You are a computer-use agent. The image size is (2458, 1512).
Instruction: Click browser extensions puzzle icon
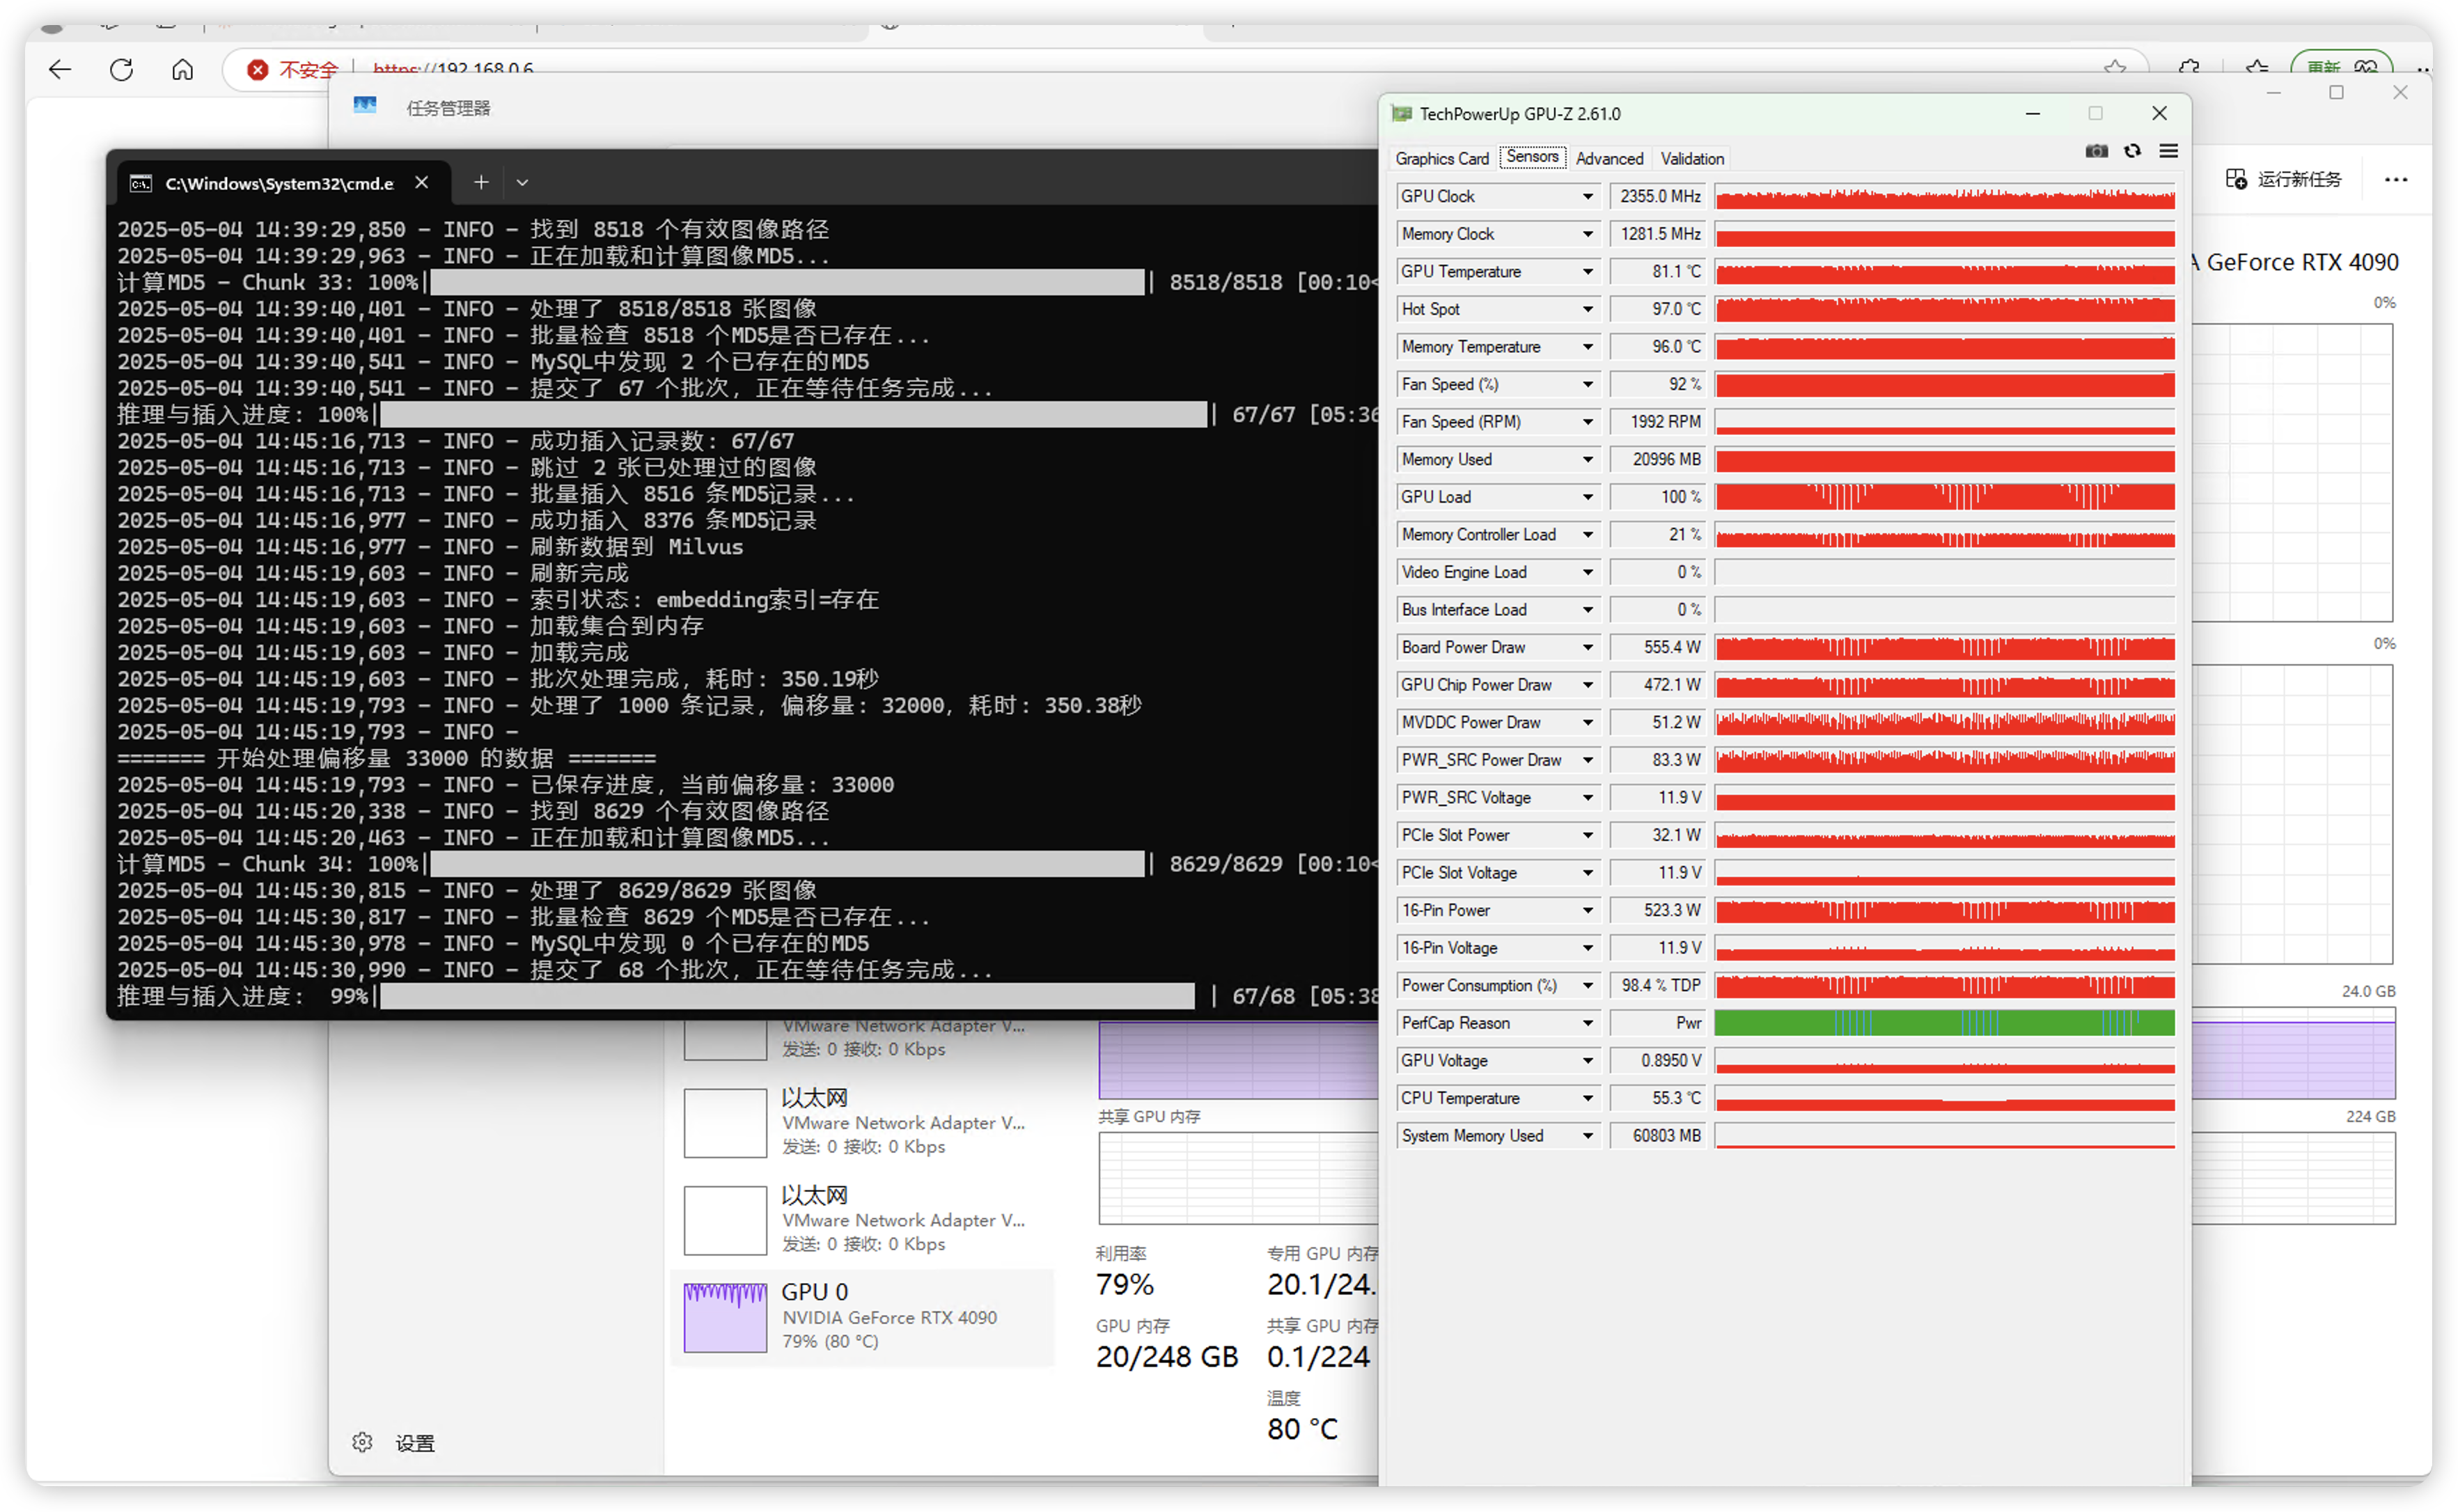pos(2189,69)
